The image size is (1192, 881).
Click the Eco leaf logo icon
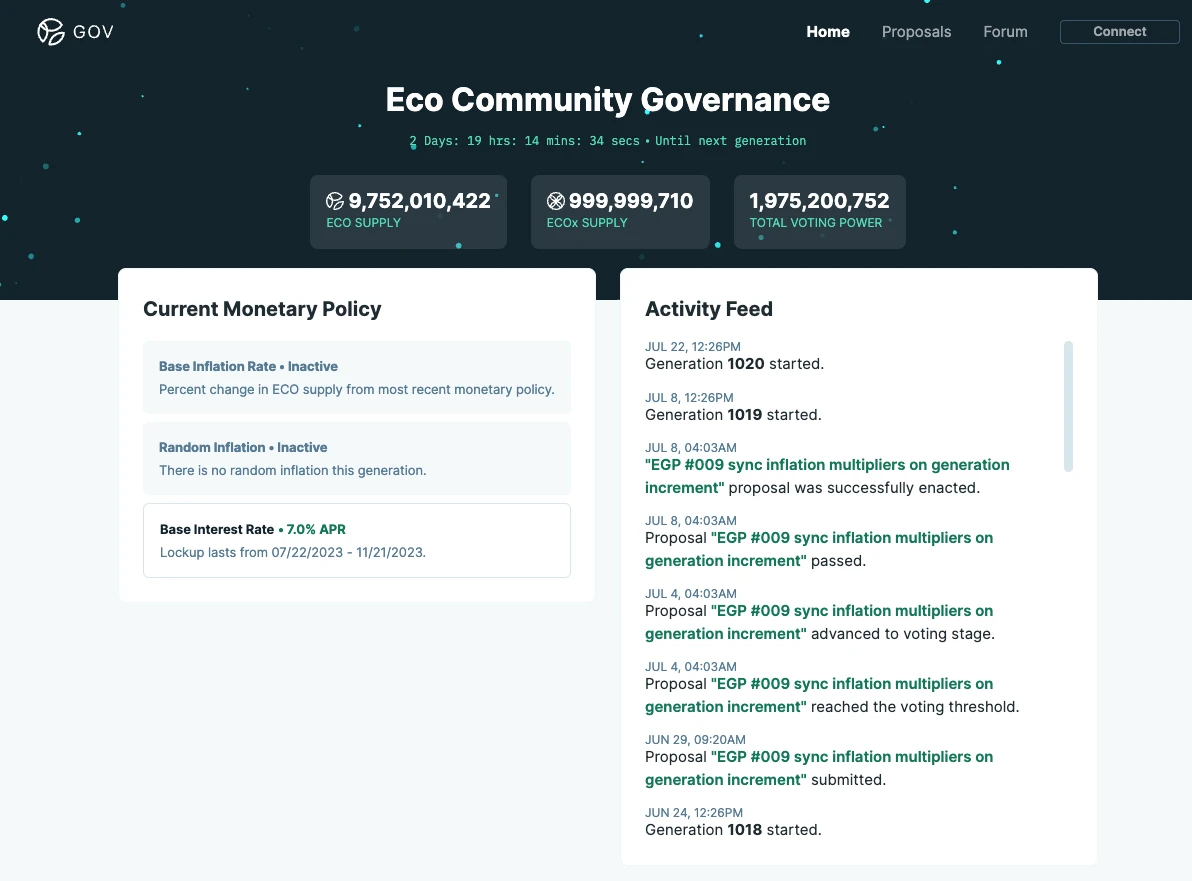click(x=51, y=32)
